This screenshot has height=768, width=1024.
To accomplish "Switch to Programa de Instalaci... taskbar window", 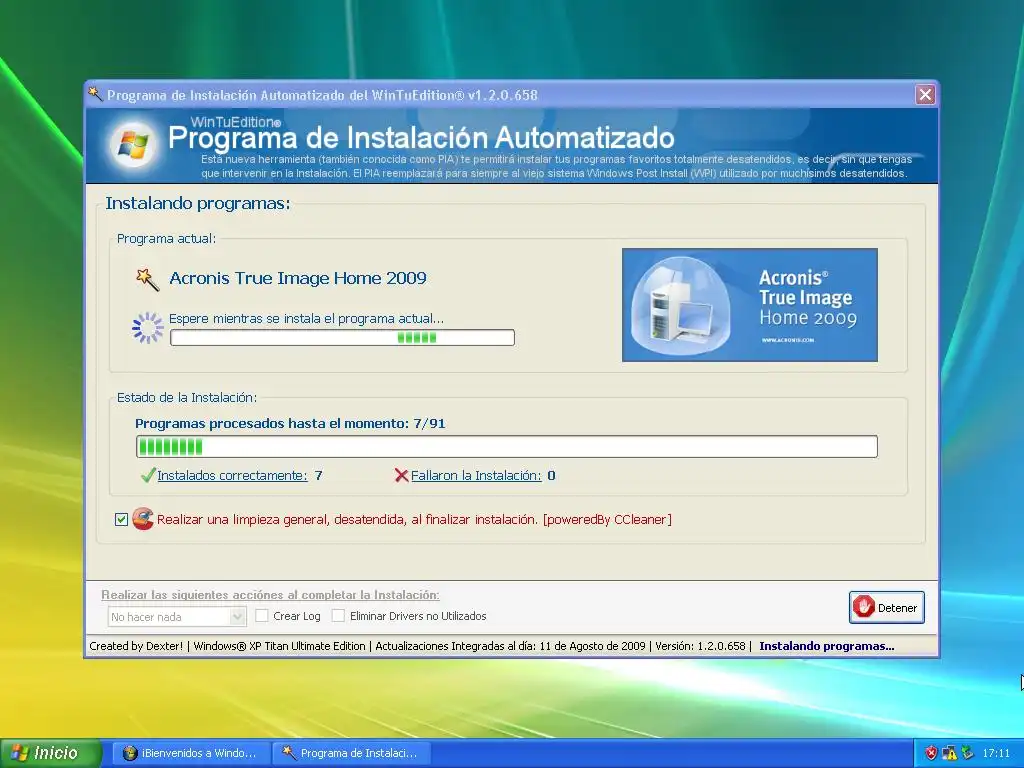I will [x=350, y=753].
